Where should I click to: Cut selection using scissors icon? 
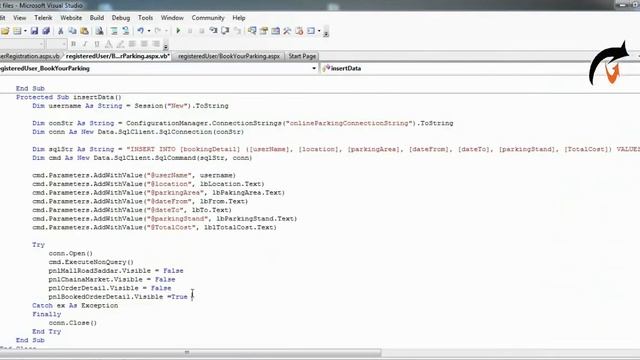tap(60, 31)
